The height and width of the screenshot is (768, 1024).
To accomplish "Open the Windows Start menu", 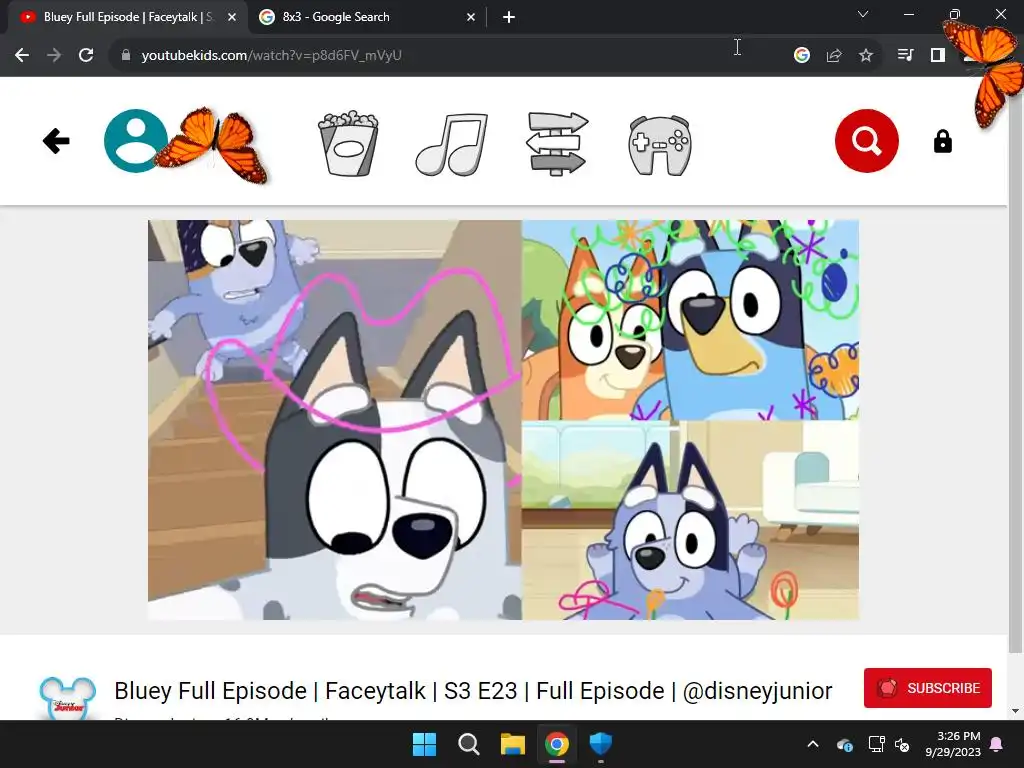I will coord(424,744).
